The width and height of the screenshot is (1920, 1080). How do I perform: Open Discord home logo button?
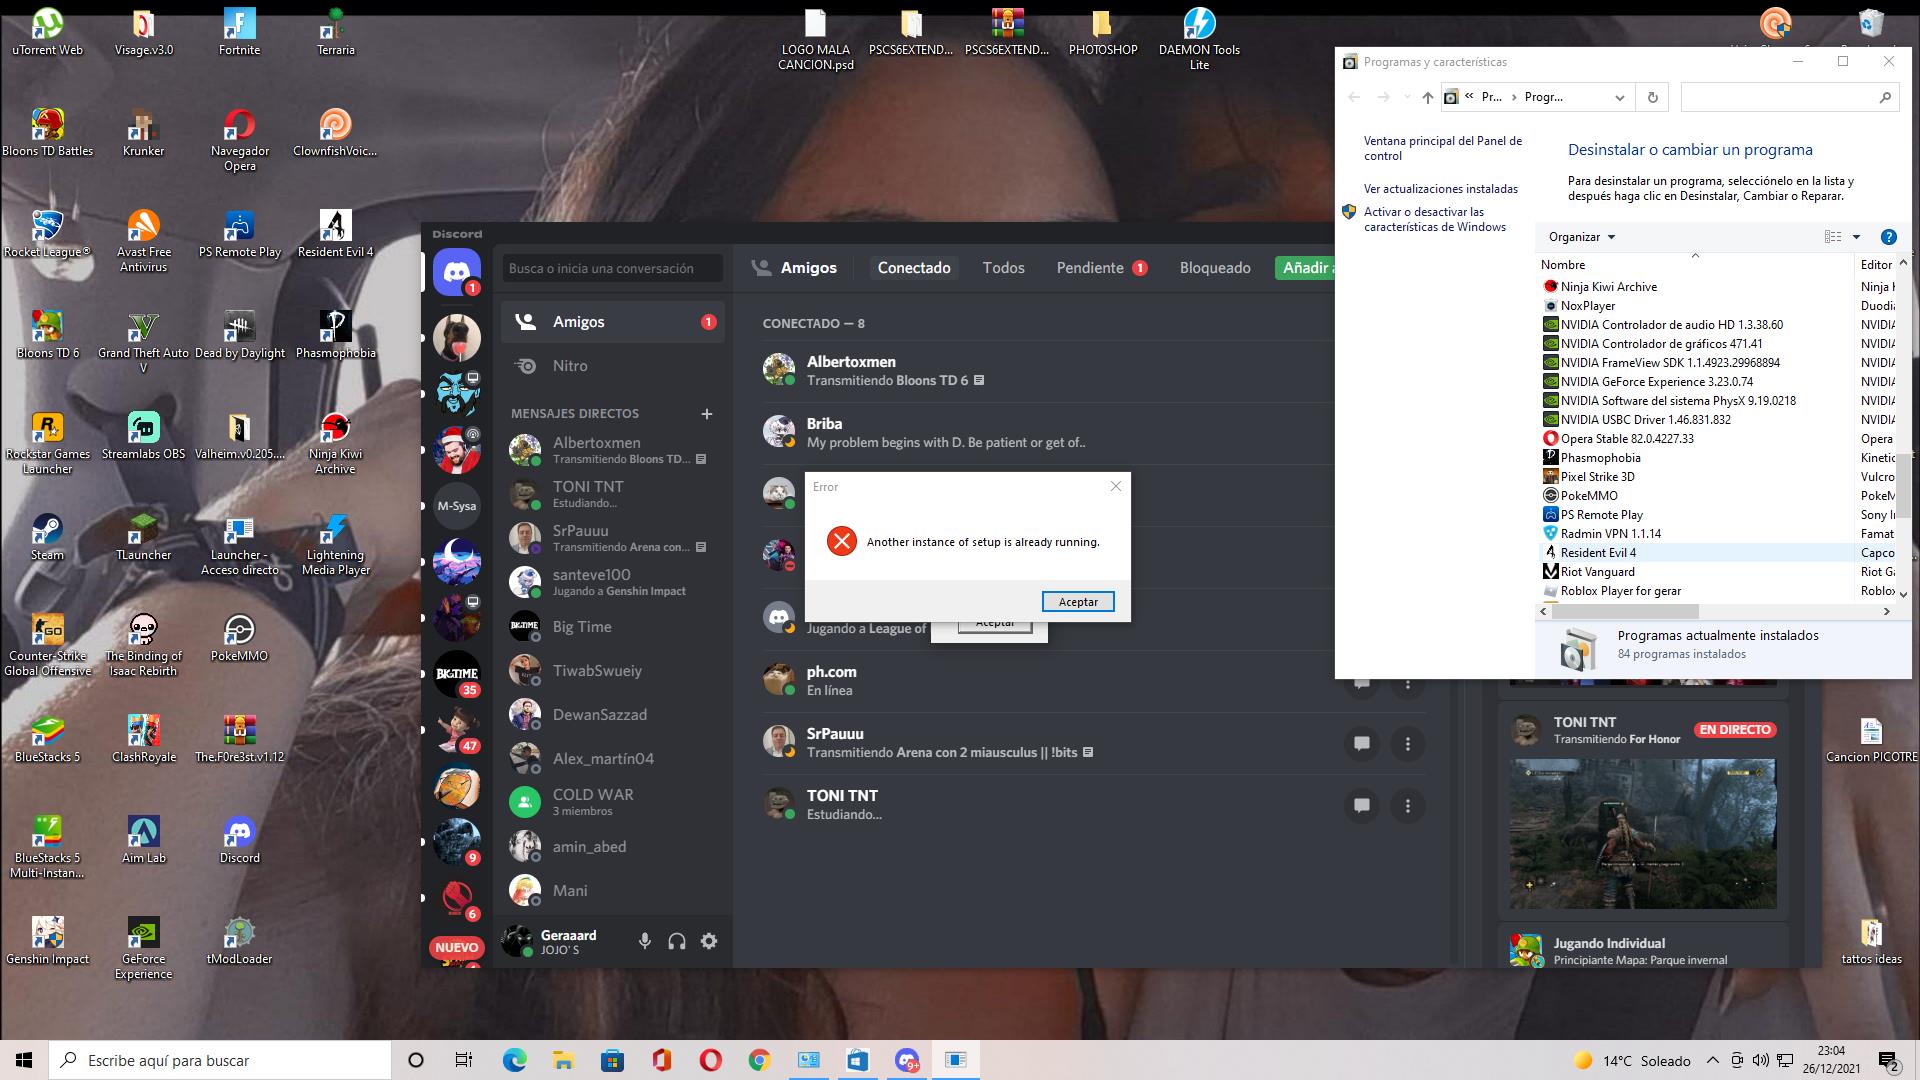(x=457, y=271)
